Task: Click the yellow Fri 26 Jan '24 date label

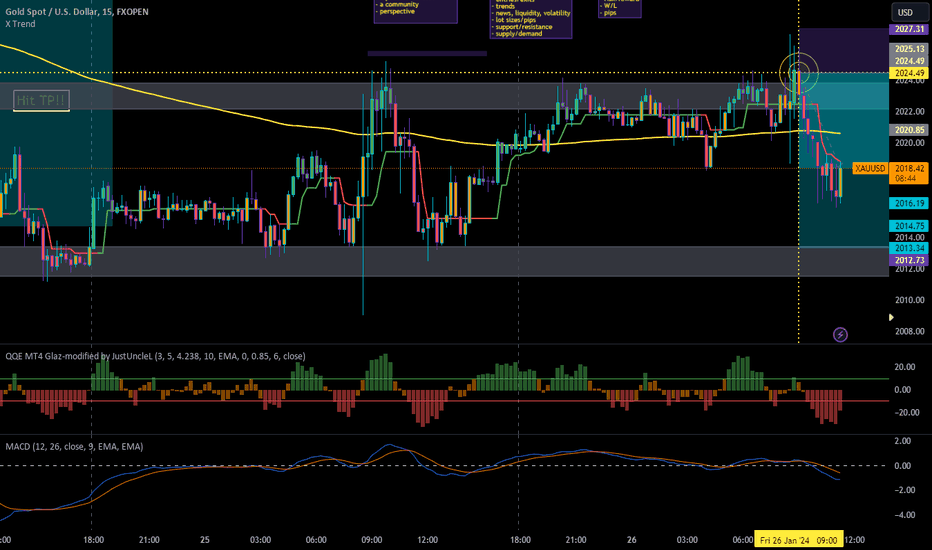Action: click(798, 540)
